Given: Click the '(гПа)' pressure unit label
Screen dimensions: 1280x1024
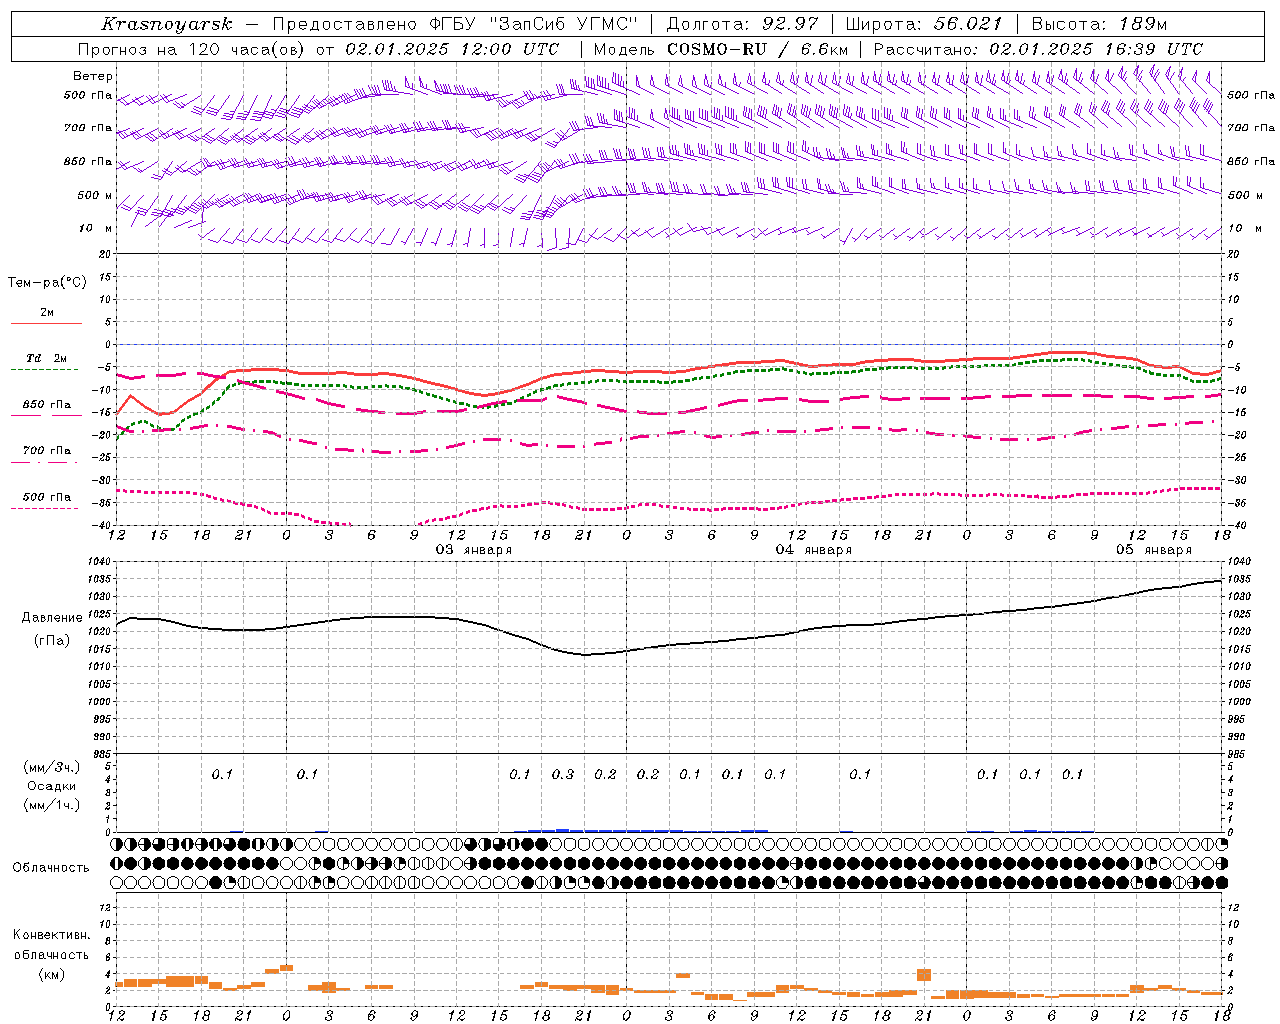Looking at the screenshot, I should point(52,641).
